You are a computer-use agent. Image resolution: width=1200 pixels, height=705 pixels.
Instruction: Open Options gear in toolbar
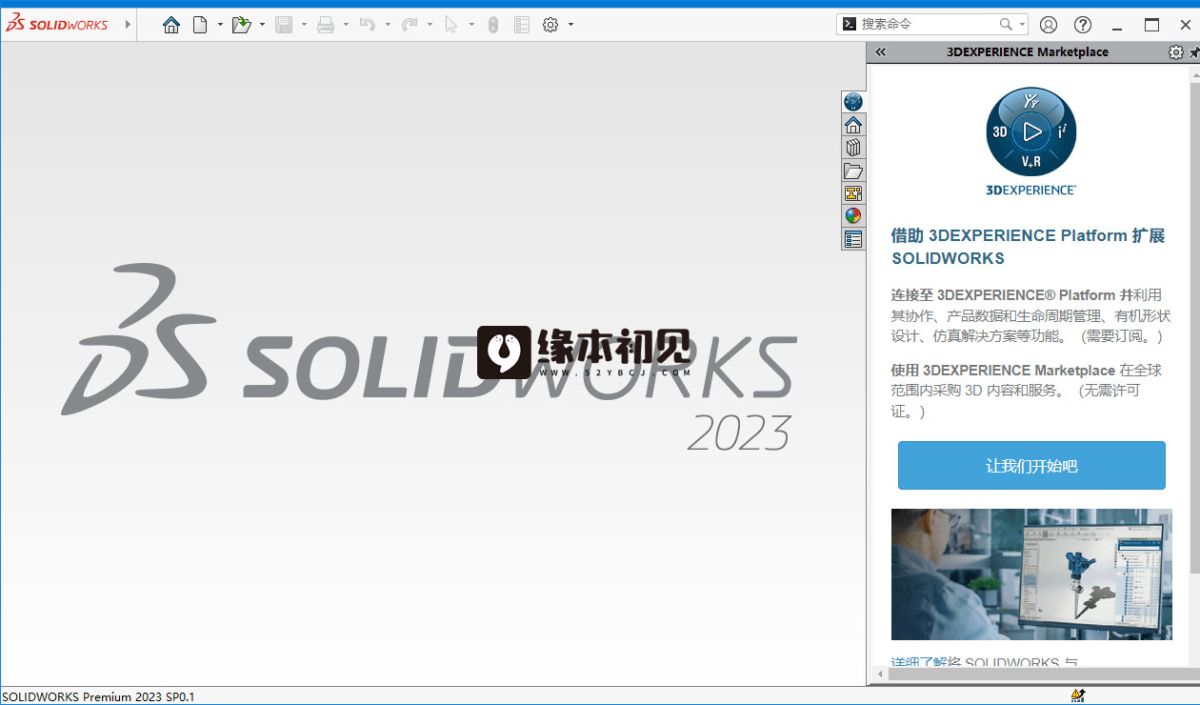pyautogui.click(x=550, y=25)
